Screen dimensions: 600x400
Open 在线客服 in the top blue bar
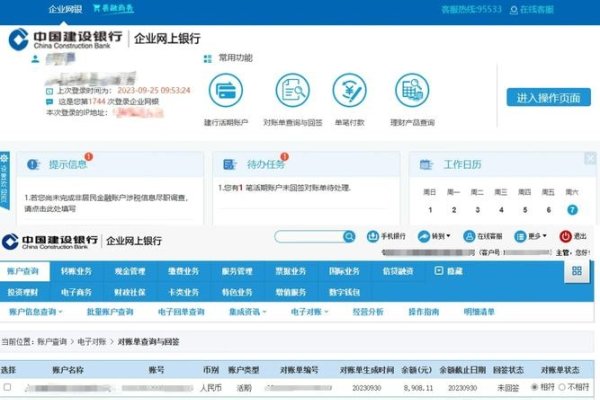(x=532, y=10)
